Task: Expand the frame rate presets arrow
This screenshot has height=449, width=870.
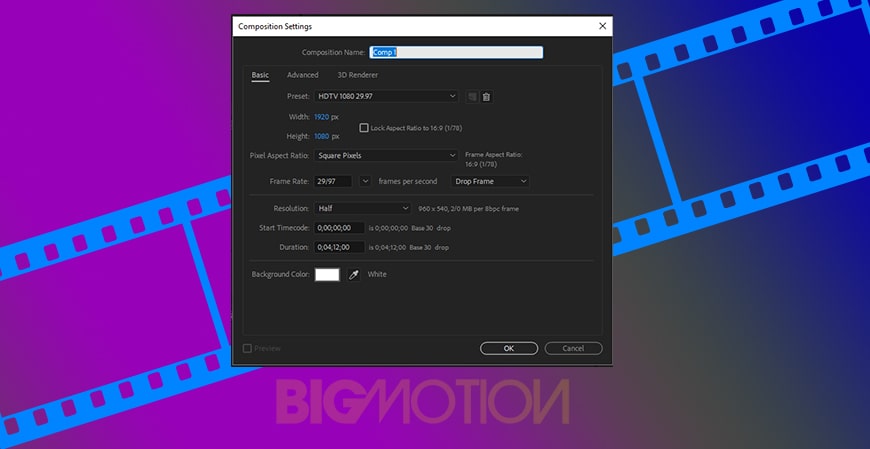Action: (x=365, y=181)
